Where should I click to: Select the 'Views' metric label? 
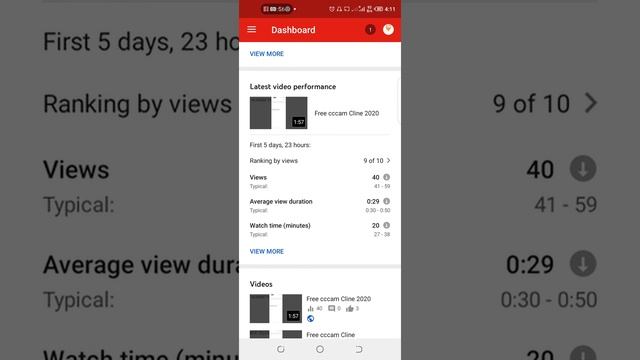click(x=258, y=178)
